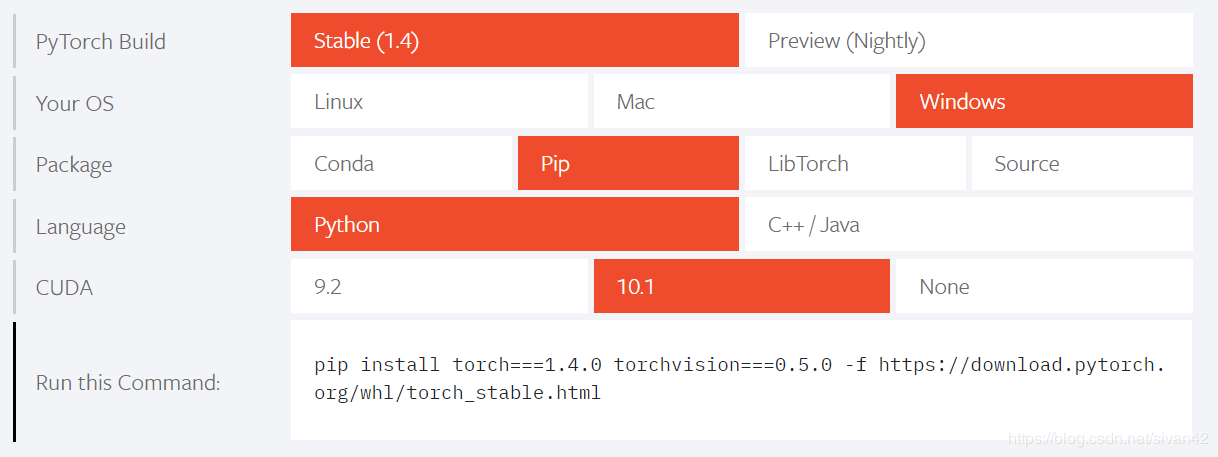Select the Pip package option
The width and height of the screenshot is (1218, 457).
628,164
